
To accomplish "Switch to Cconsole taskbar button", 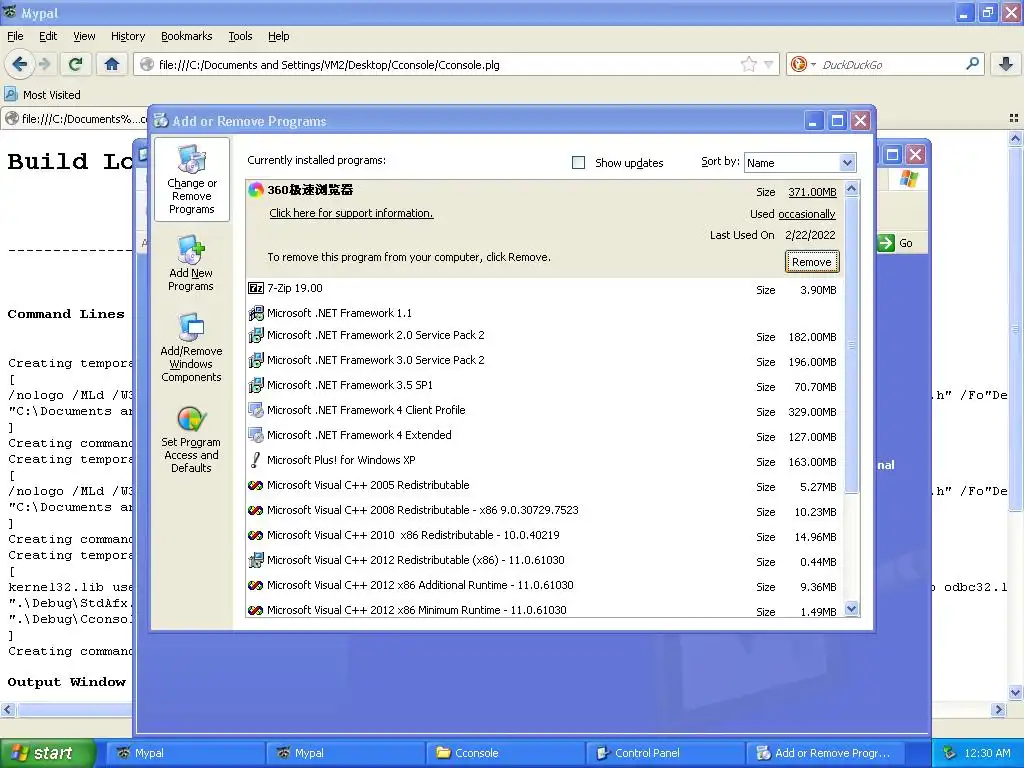I will (x=505, y=753).
